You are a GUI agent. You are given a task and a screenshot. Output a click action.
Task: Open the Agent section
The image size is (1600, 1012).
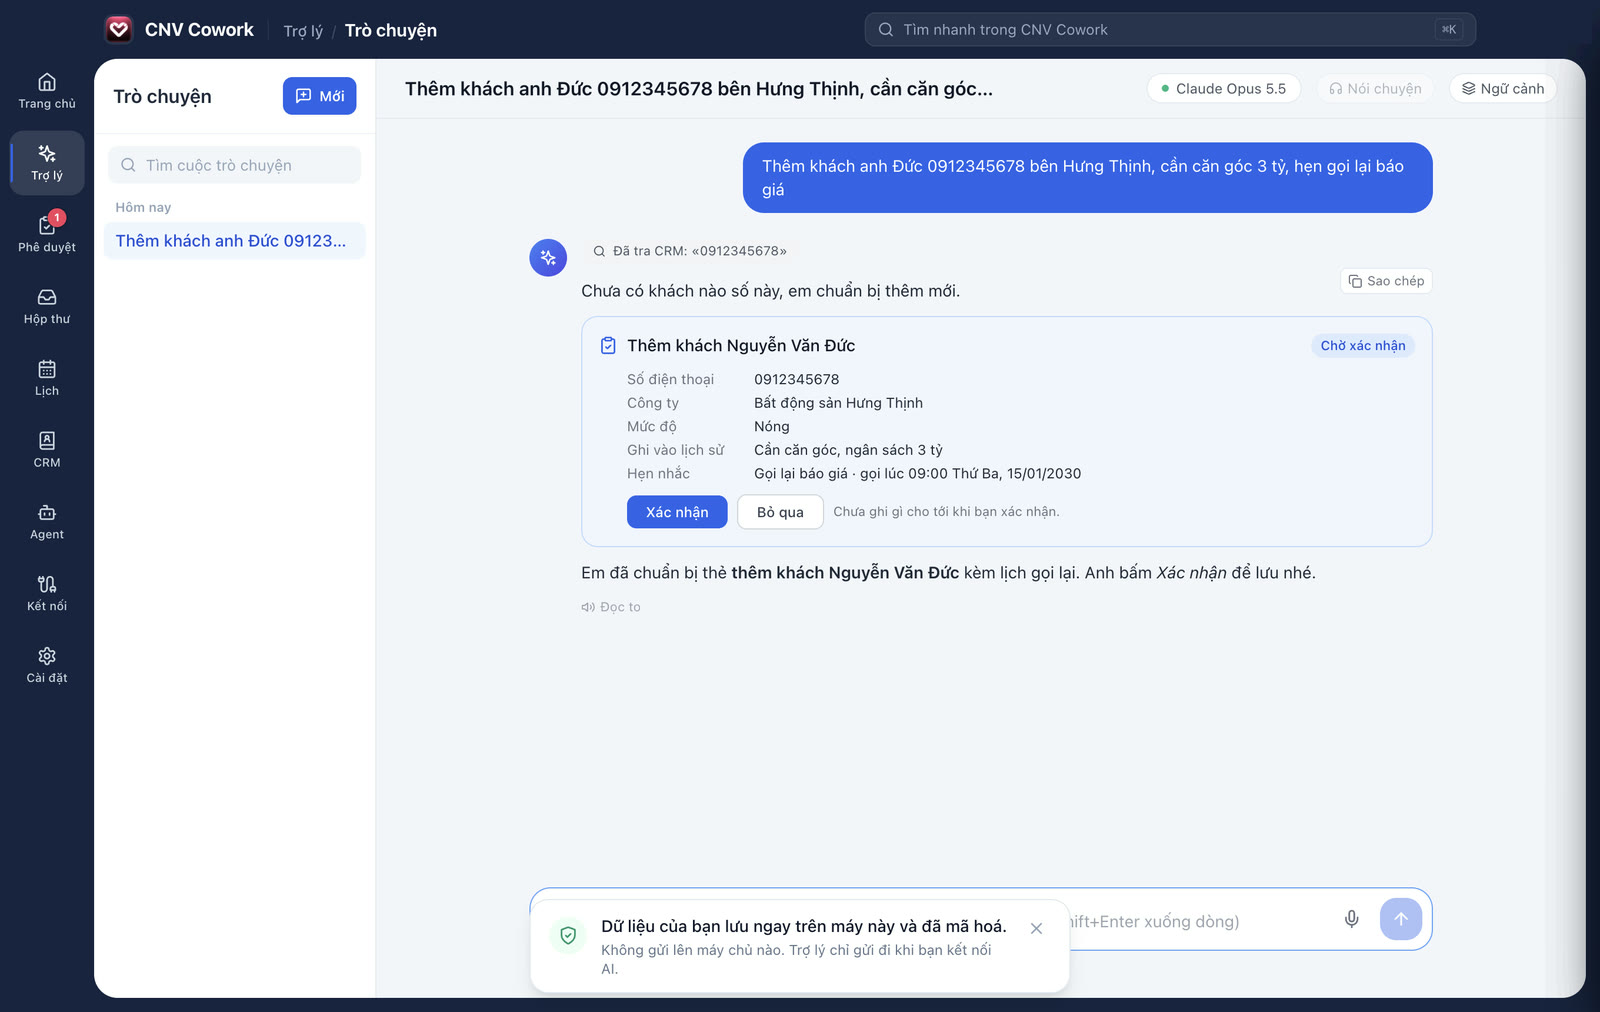click(x=47, y=522)
